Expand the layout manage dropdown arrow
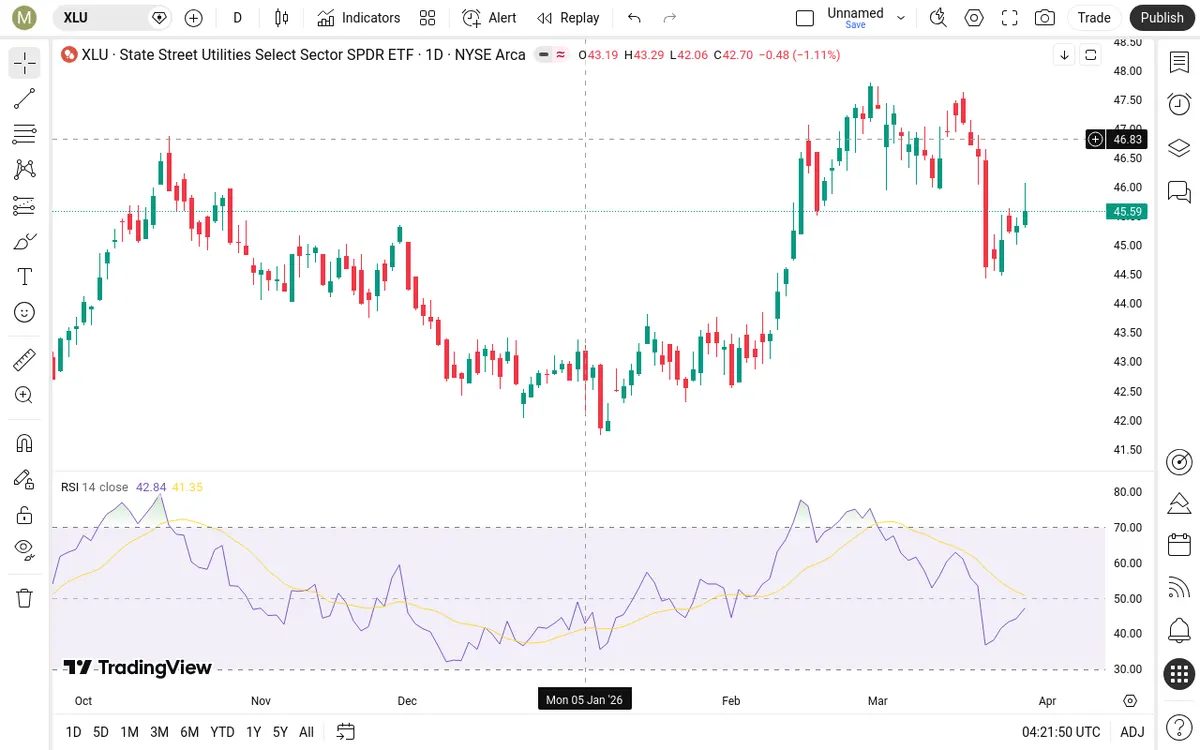Screen dimensions: 1200x750 (901, 18)
